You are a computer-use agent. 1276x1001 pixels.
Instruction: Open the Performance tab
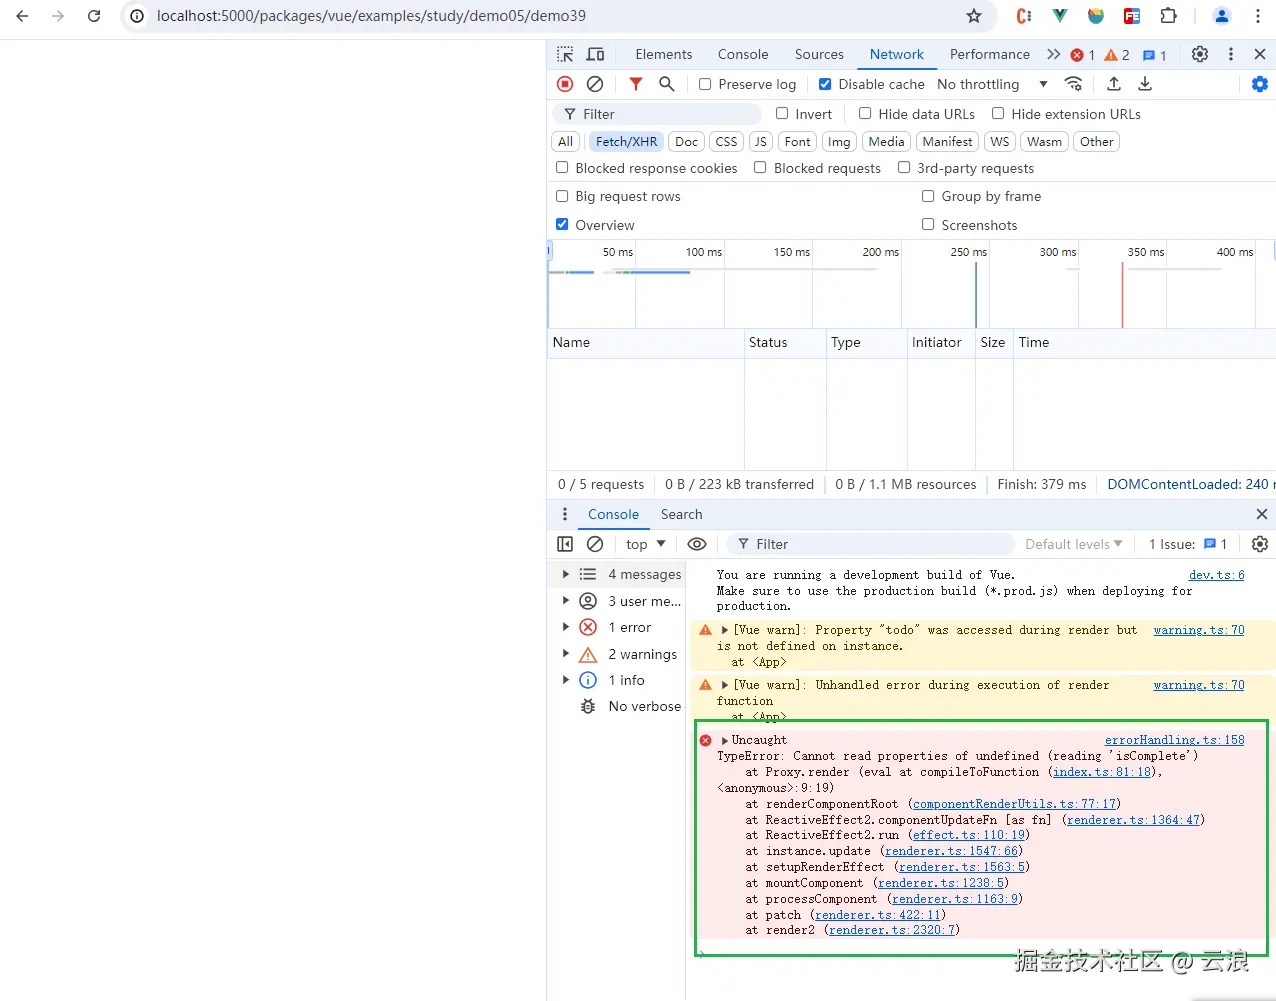(989, 54)
